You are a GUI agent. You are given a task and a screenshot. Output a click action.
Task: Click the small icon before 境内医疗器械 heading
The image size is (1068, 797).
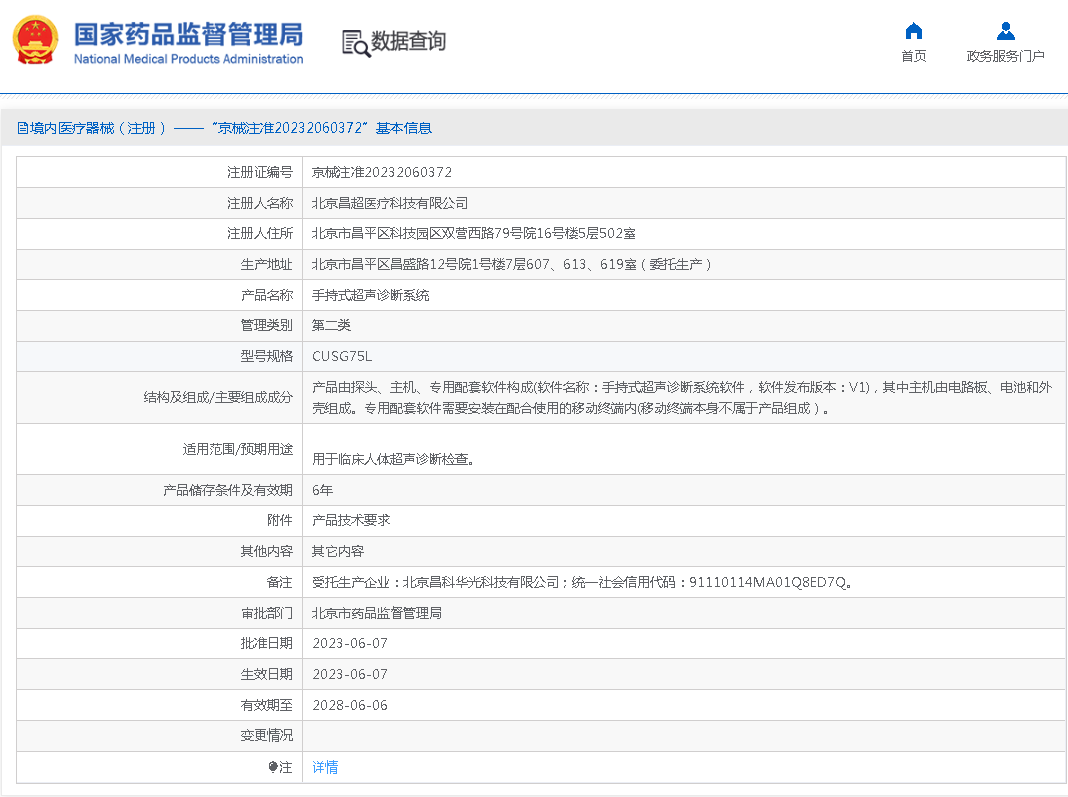click(22, 128)
